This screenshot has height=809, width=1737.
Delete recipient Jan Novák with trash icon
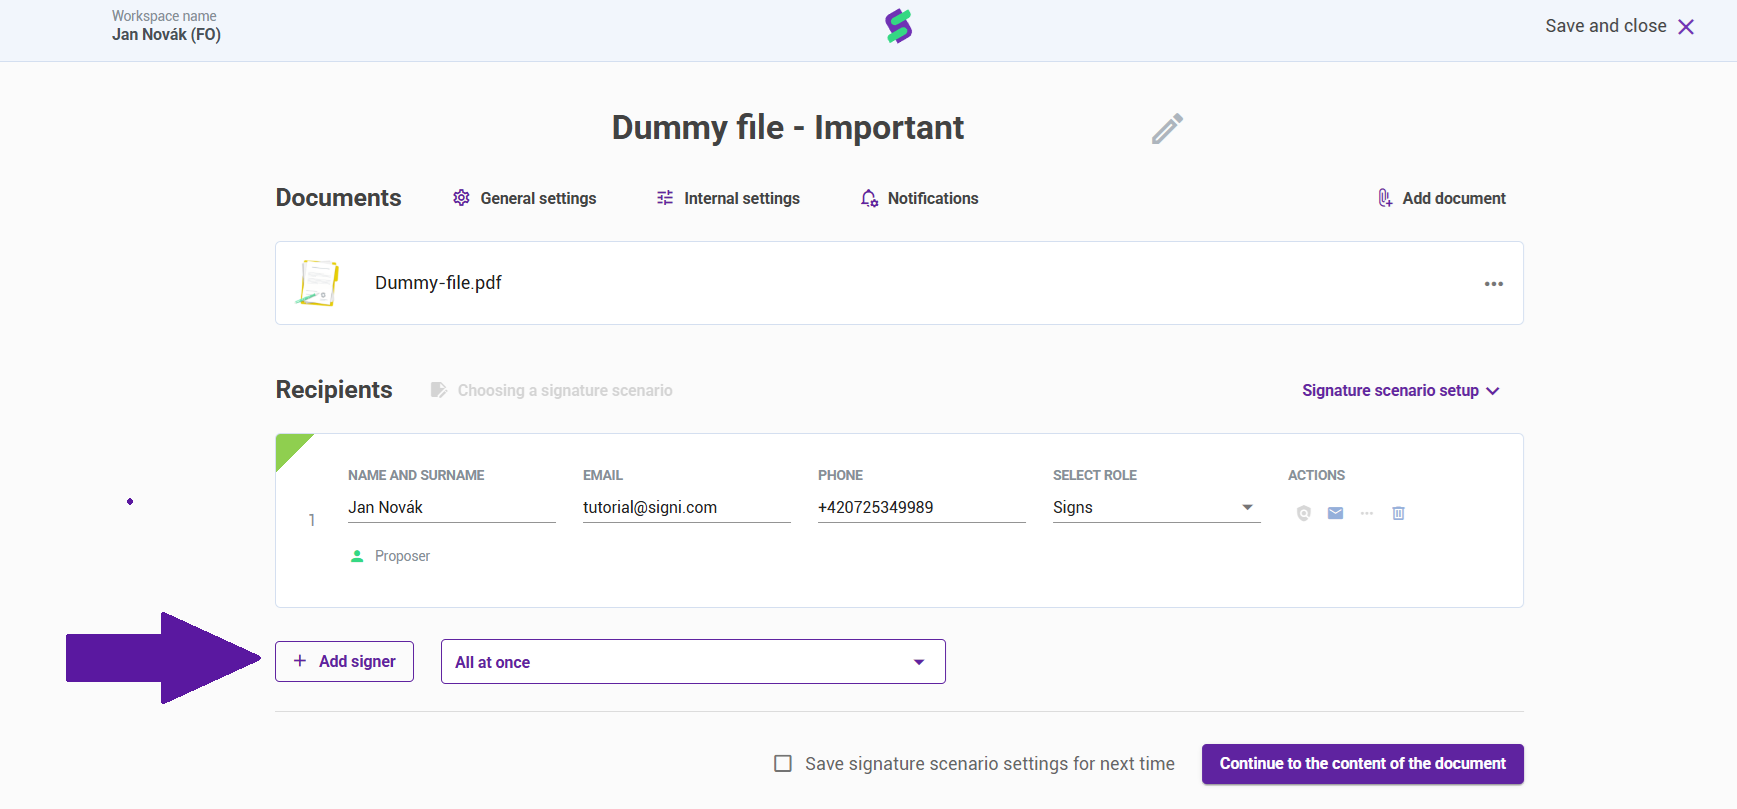tap(1398, 513)
